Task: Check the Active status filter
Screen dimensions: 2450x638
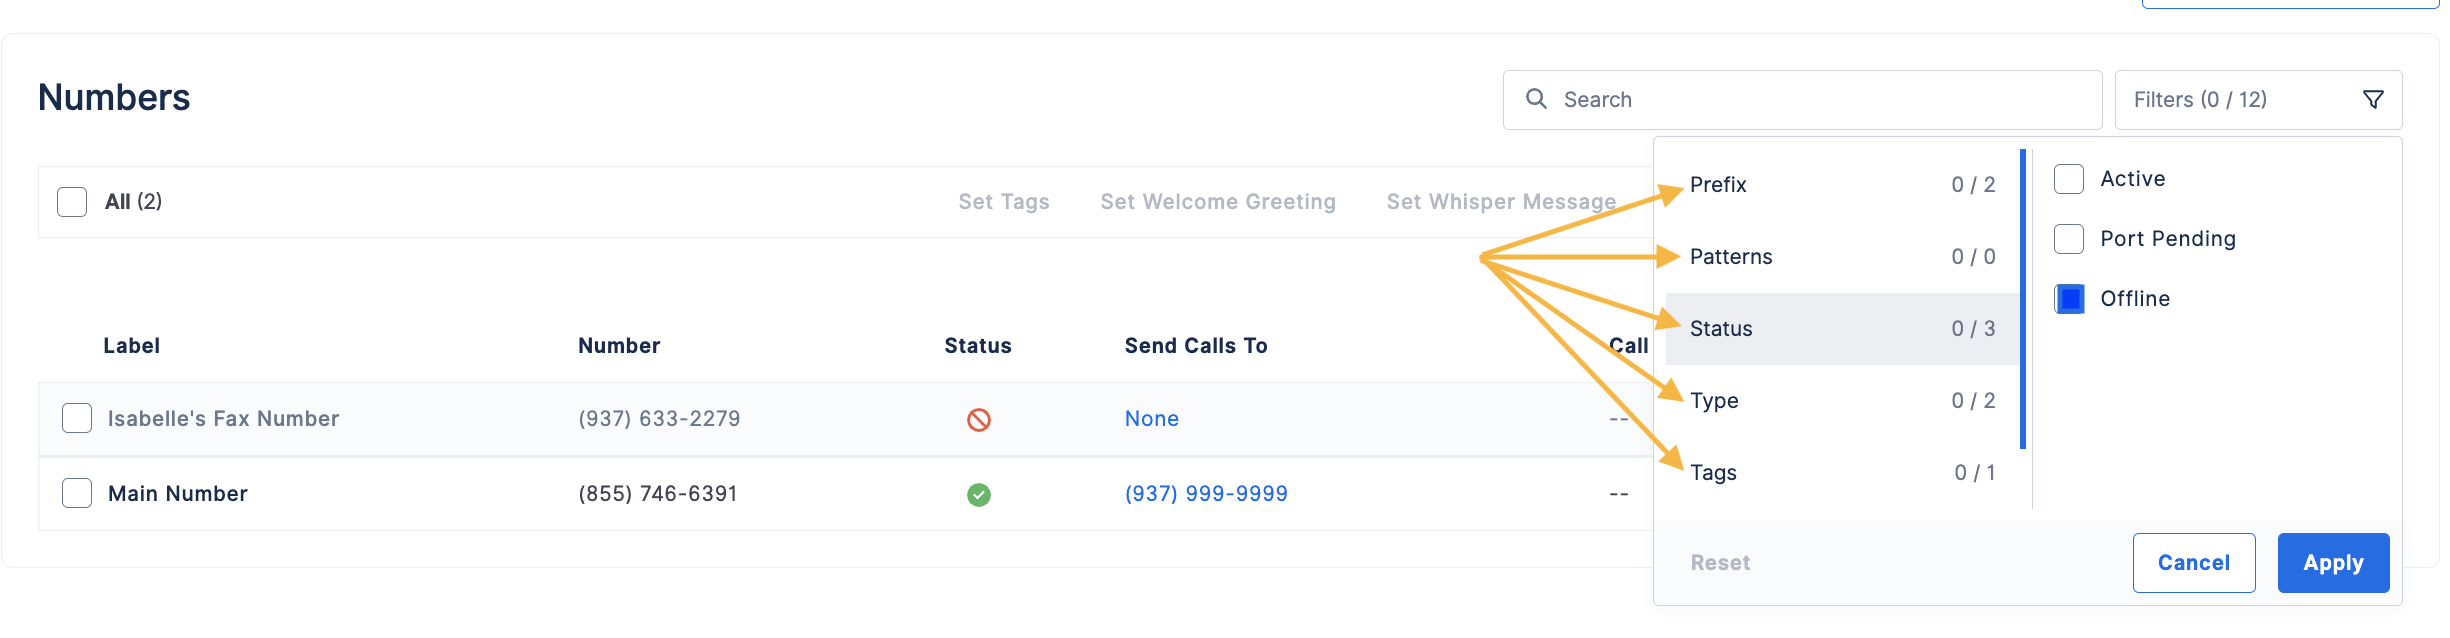Action: [x=2069, y=179]
